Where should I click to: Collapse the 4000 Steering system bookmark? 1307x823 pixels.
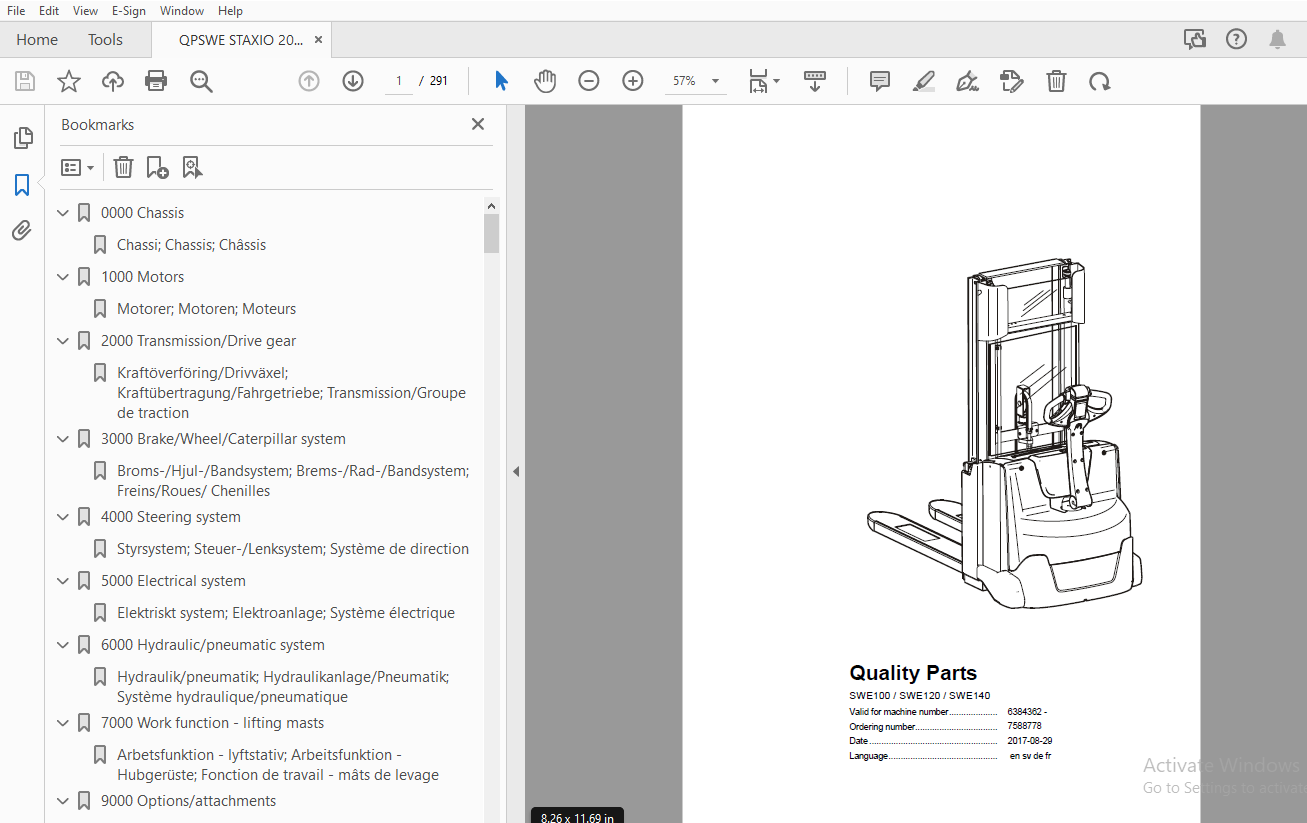pos(63,517)
